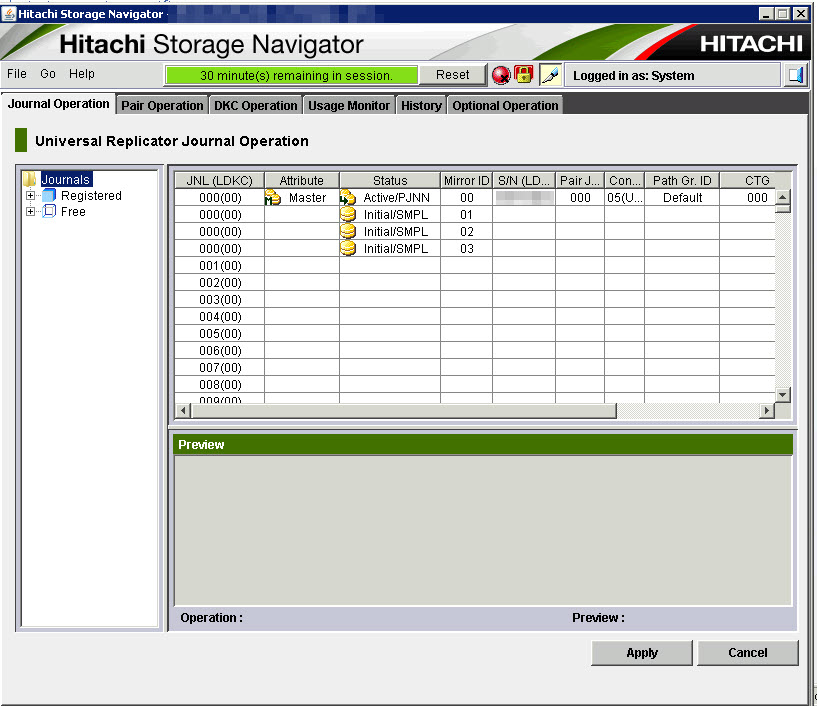Expand the Registered tree node
The height and width of the screenshot is (706, 817).
click(x=30, y=195)
